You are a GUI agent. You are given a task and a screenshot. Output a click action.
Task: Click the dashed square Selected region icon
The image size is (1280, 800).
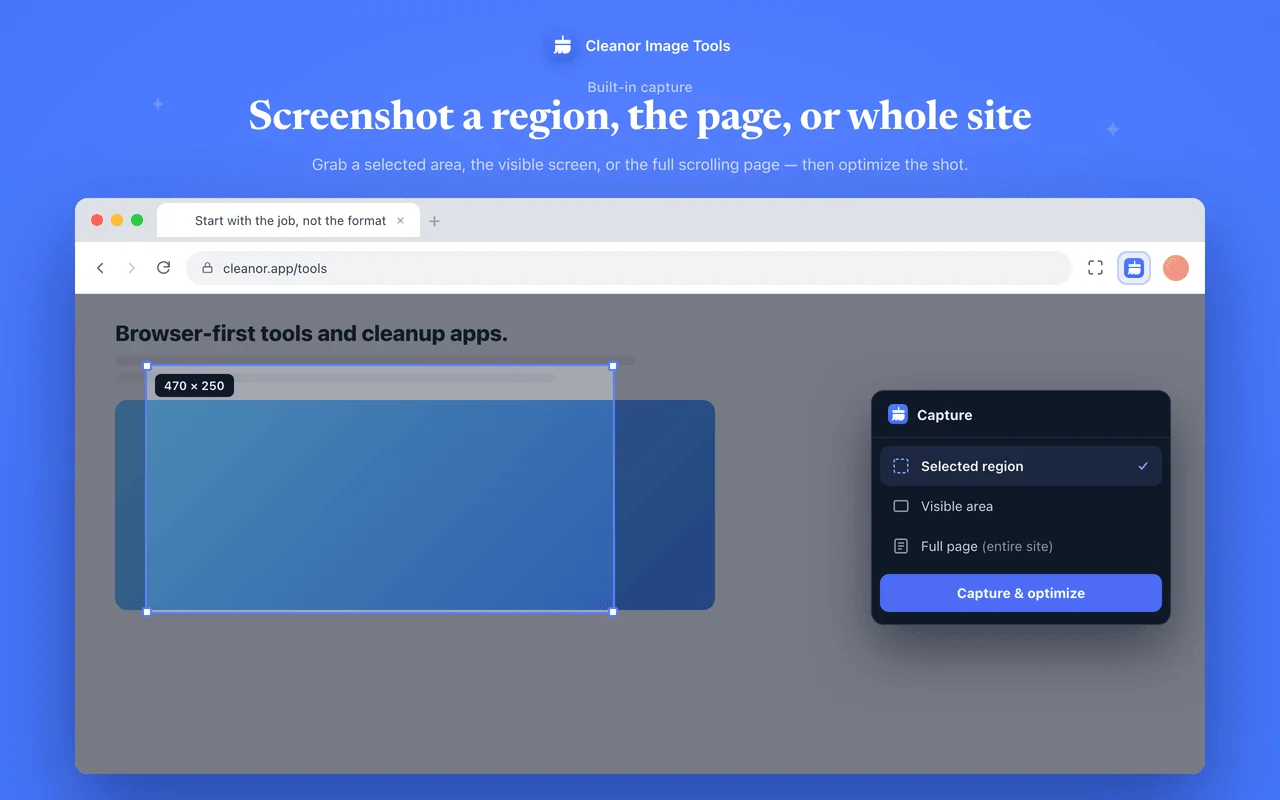[x=901, y=466]
